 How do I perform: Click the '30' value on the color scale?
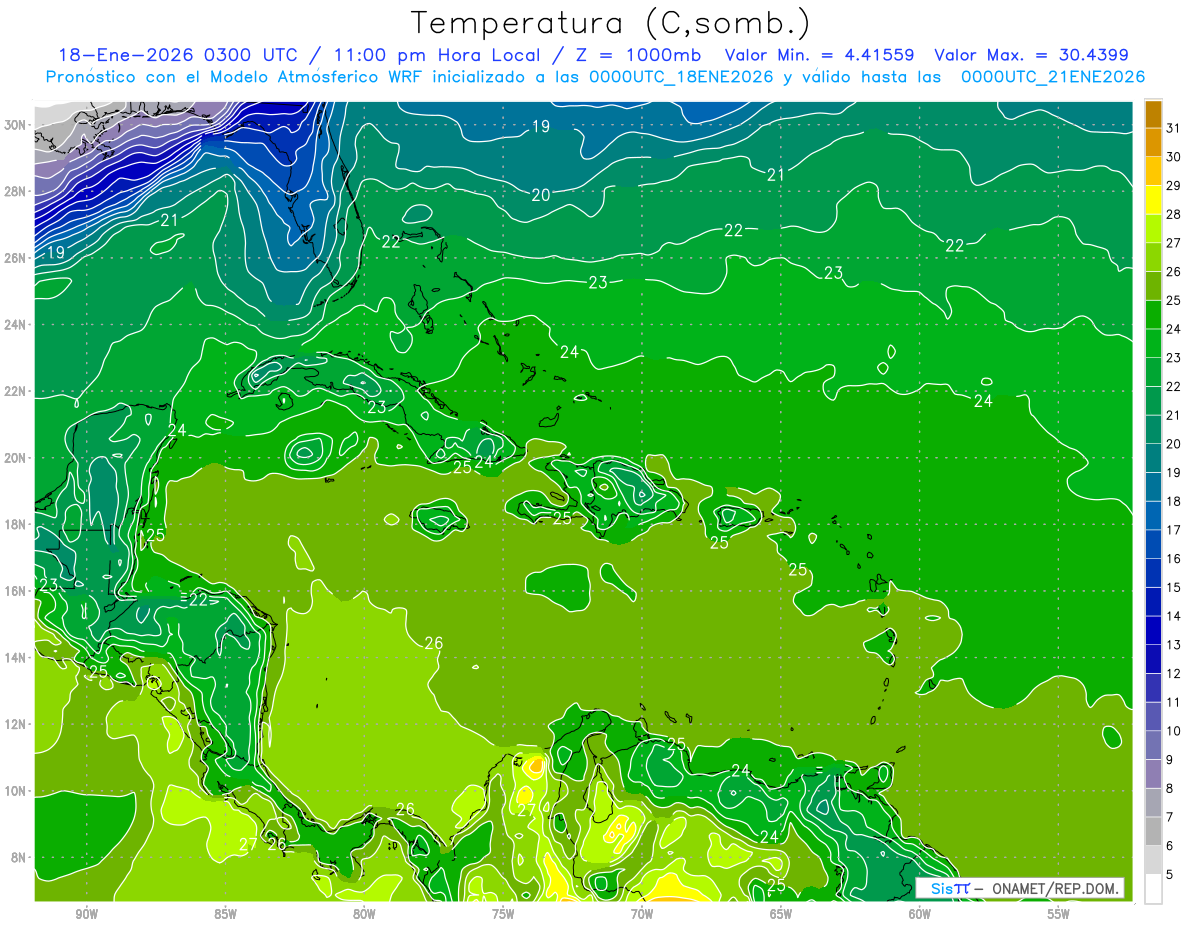[1174, 156]
